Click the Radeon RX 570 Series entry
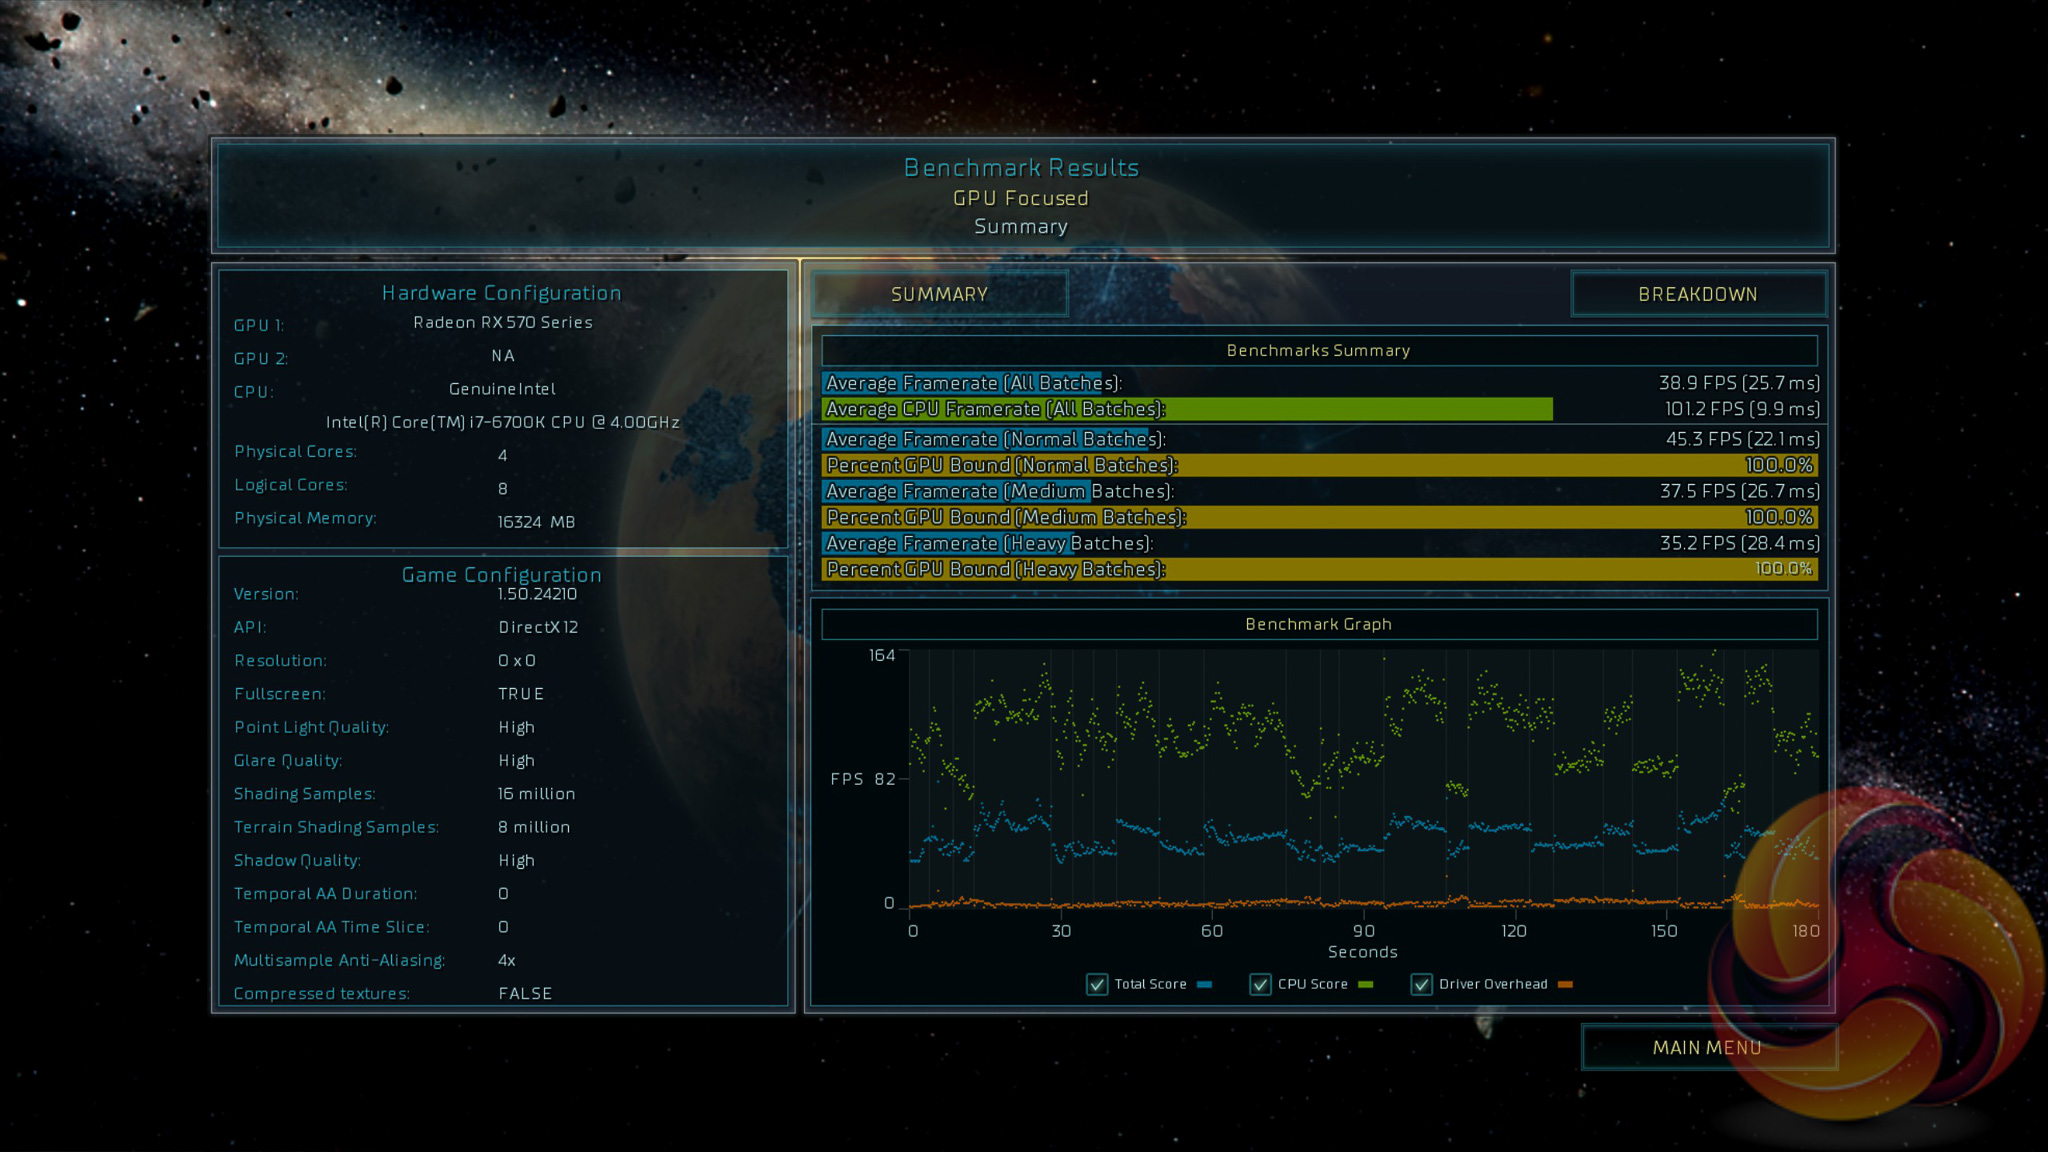 [503, 322]
